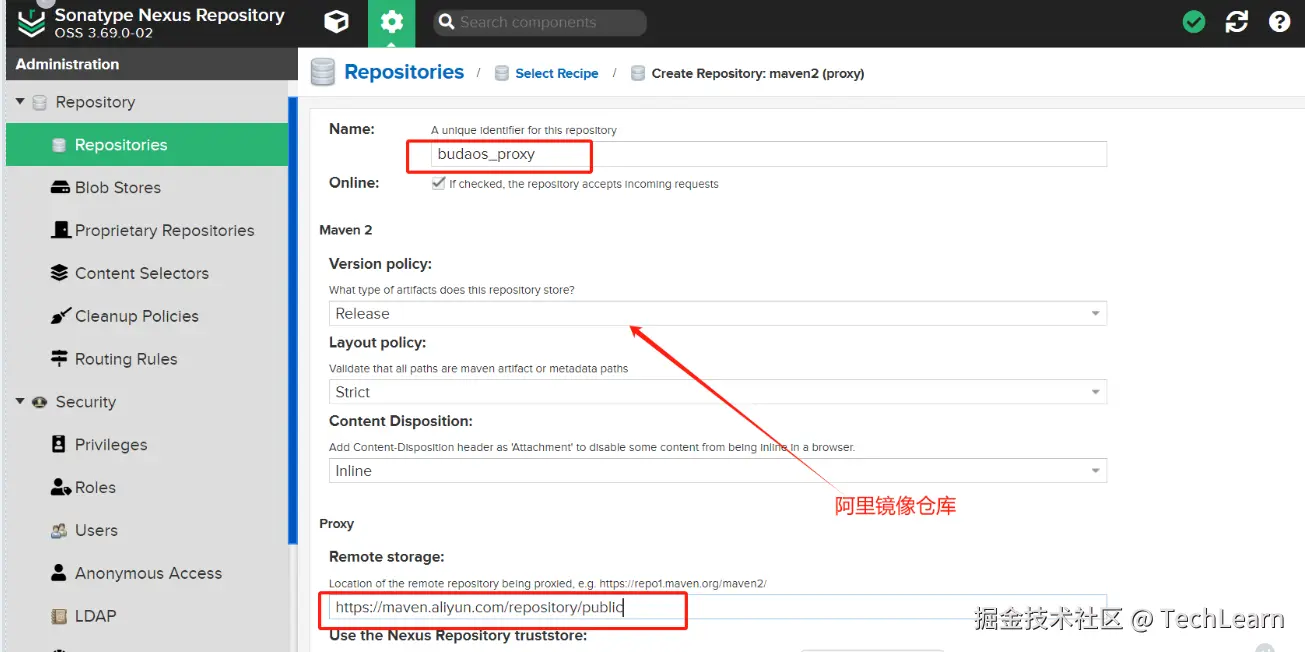Click the Roles people icon
The image size is (1305, 652).
pos(60,487)
